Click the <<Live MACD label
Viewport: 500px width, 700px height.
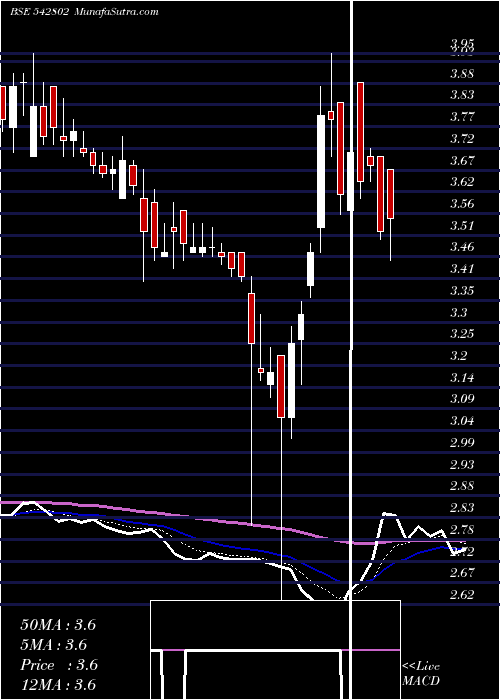point(421,673)
